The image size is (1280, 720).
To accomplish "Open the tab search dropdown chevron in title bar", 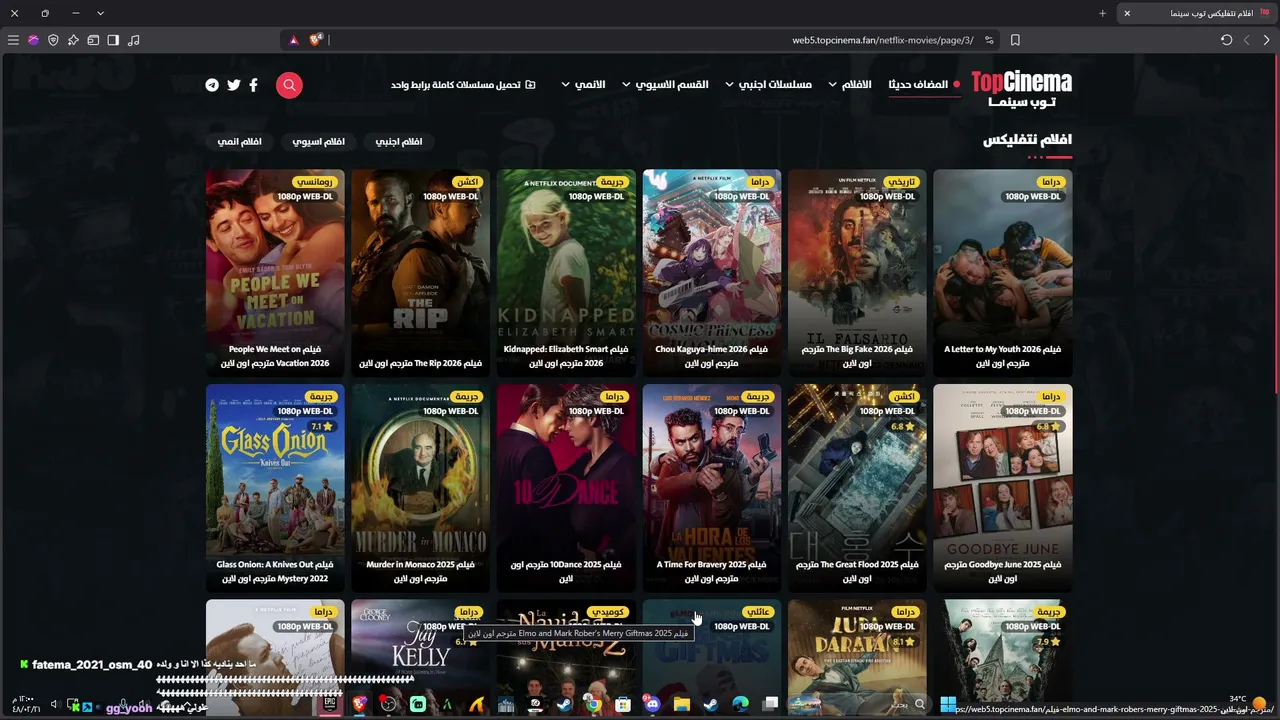I will pos(100,13).
